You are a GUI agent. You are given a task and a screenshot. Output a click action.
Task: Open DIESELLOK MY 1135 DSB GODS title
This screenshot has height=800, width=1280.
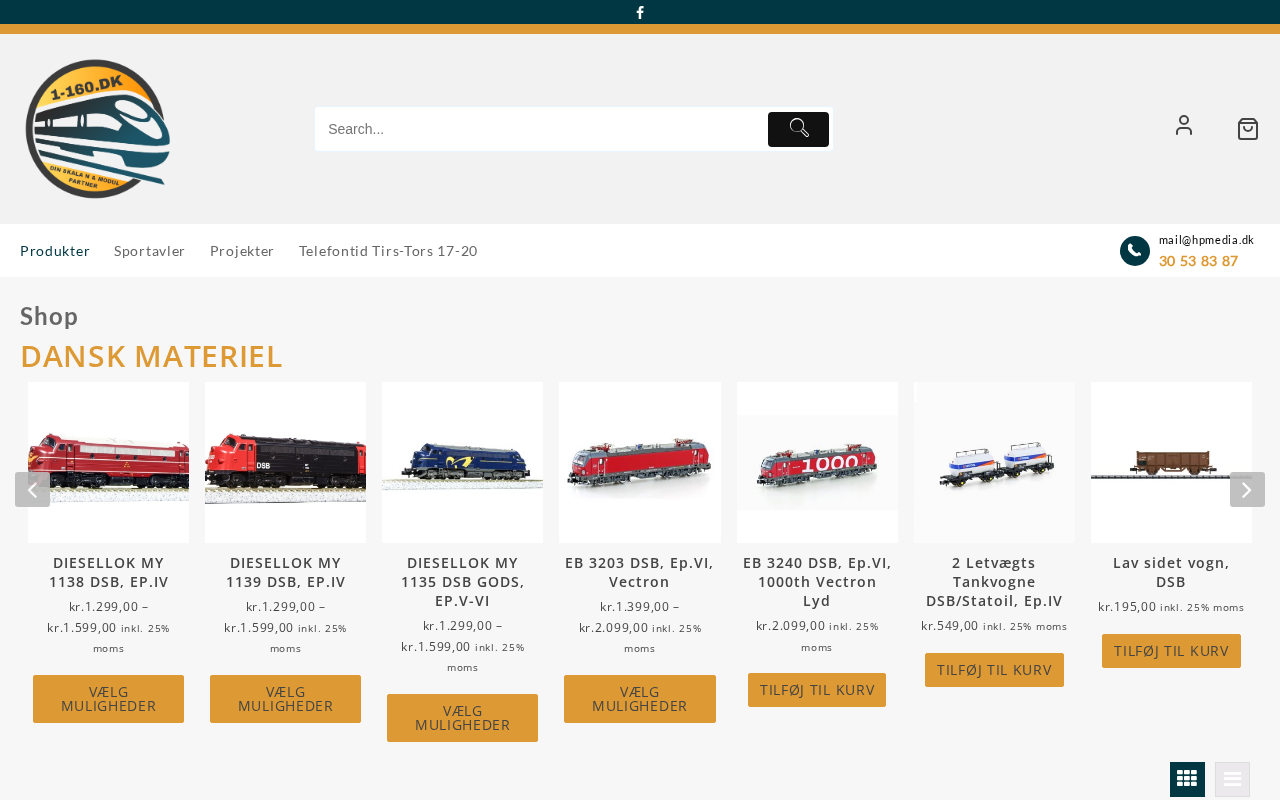462,582
